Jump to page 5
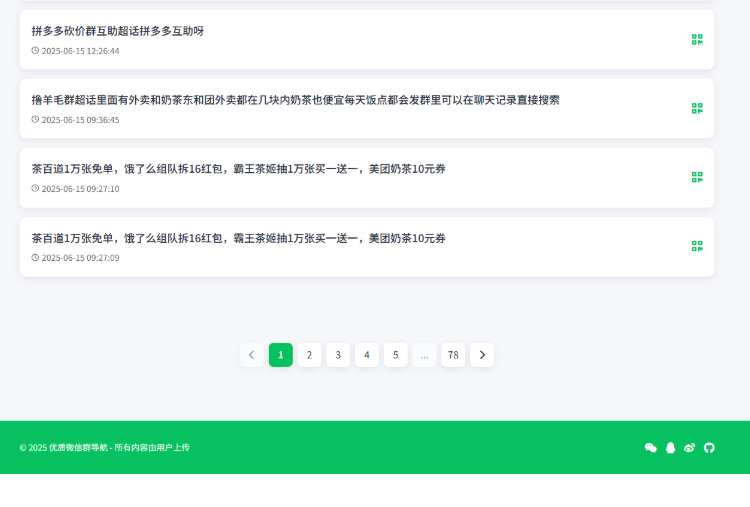Viewport: 750px width, 507px height. click(x=396, y=355)
